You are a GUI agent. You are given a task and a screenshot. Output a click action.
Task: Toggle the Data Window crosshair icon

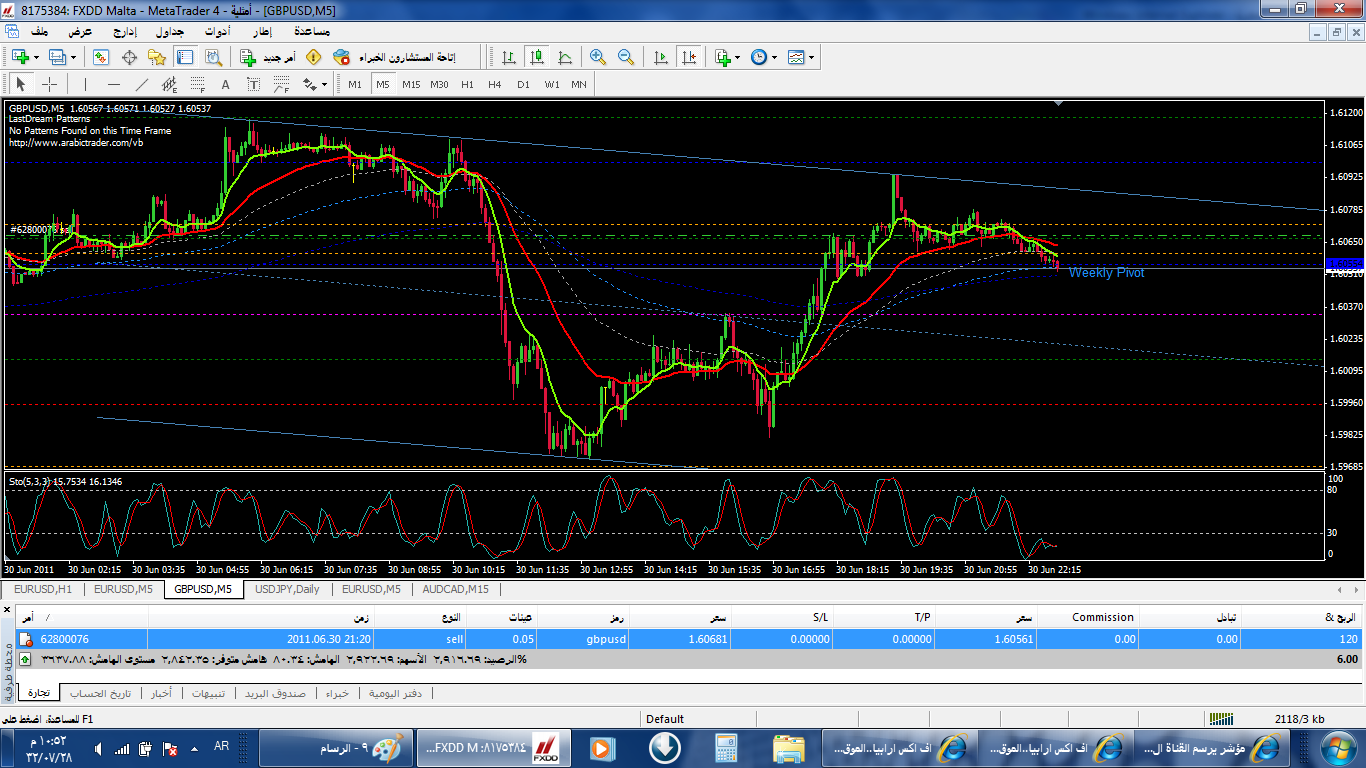[129, 57]
